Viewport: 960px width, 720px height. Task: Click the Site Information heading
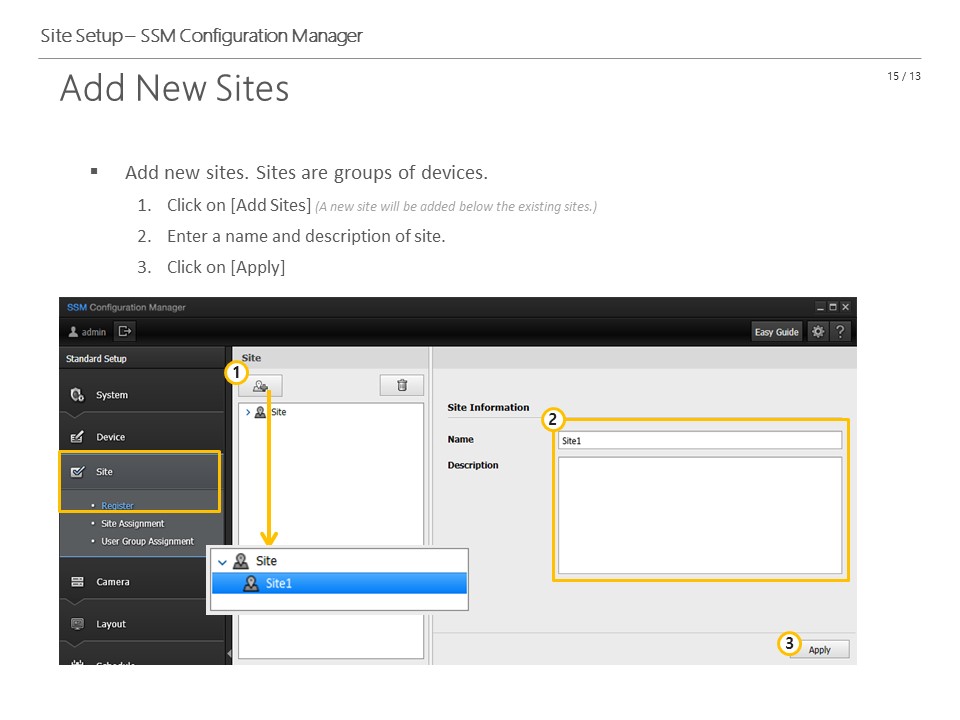pyautogui.click(x=488, y=407)
